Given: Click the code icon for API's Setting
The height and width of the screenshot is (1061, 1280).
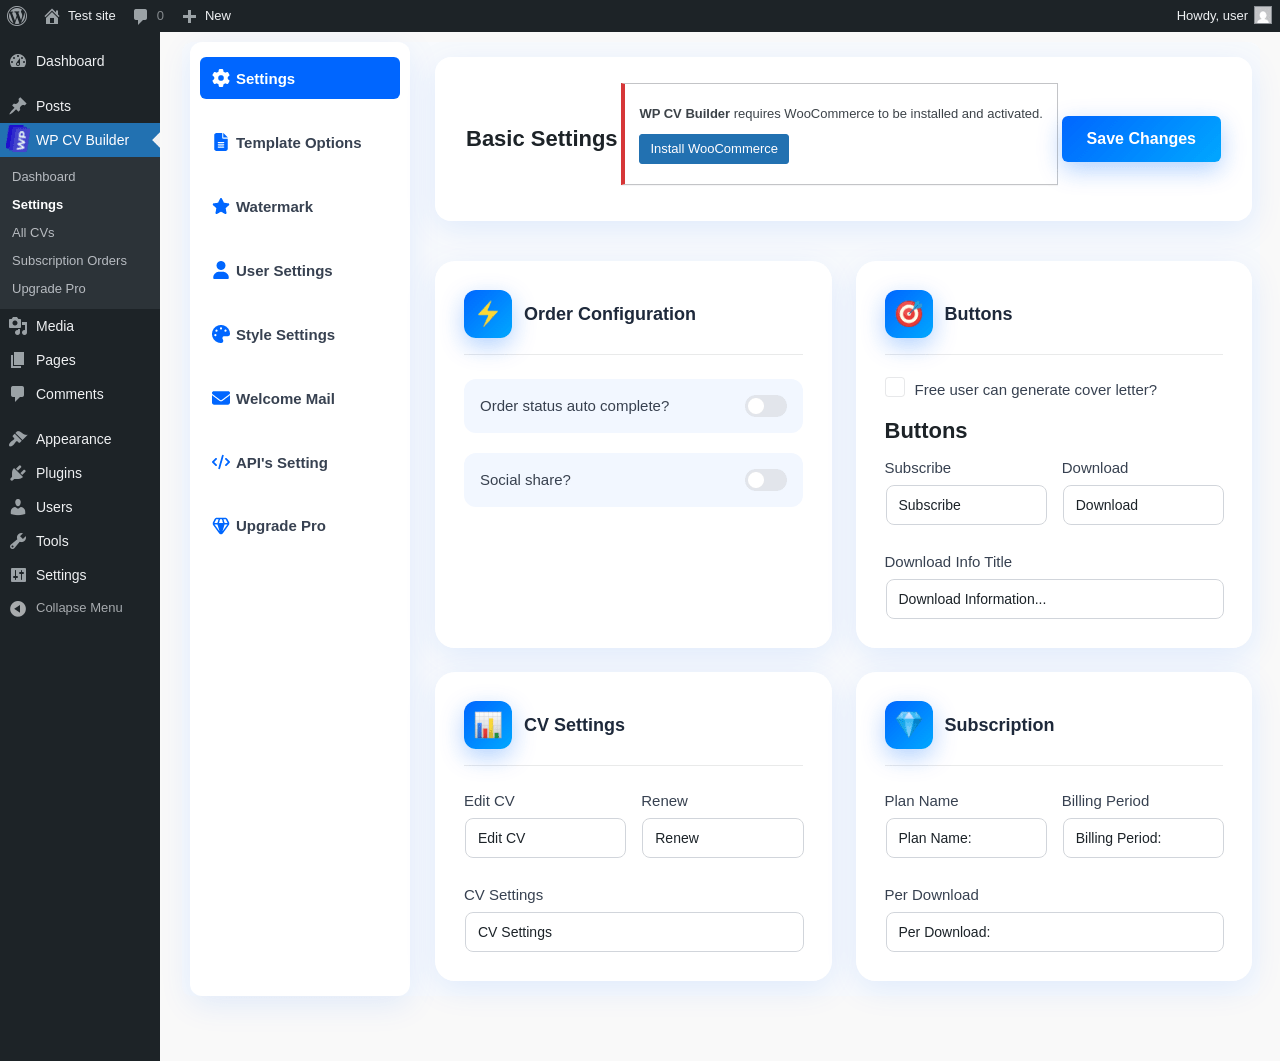Looking at the screenshot, I should point(221,462).
